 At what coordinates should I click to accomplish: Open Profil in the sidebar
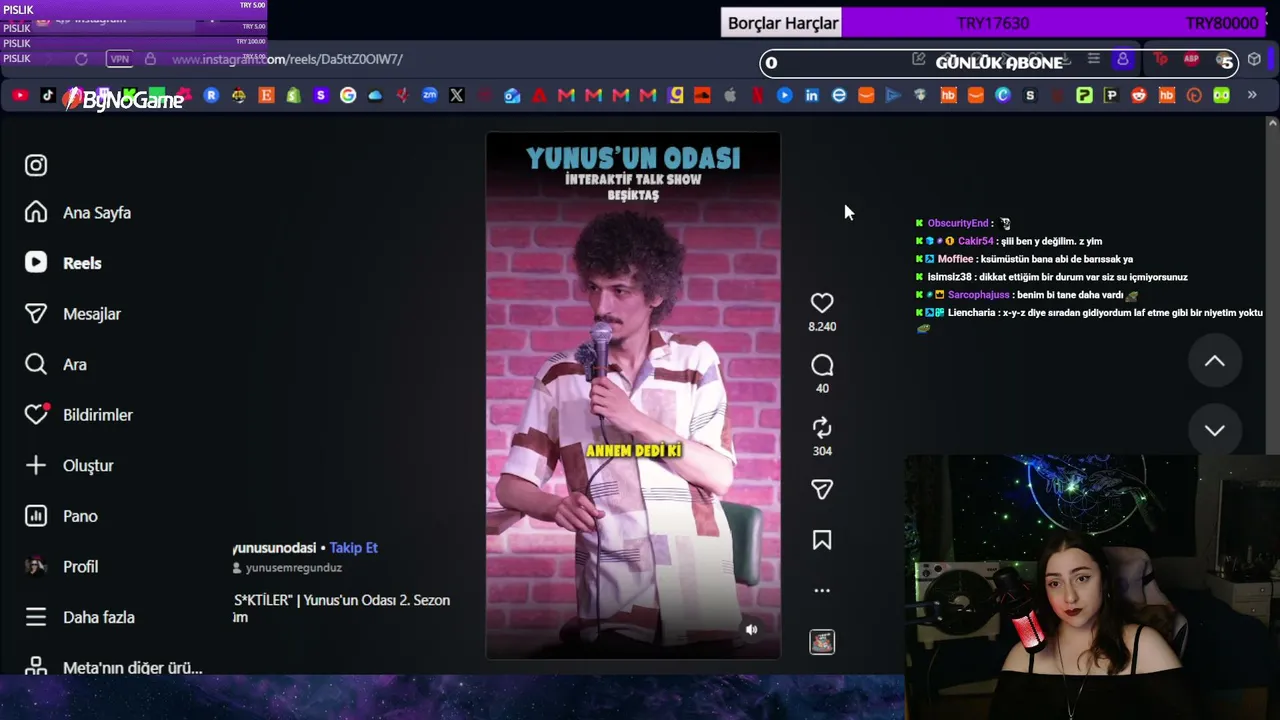pyautogui.click(x=61, y=566)
